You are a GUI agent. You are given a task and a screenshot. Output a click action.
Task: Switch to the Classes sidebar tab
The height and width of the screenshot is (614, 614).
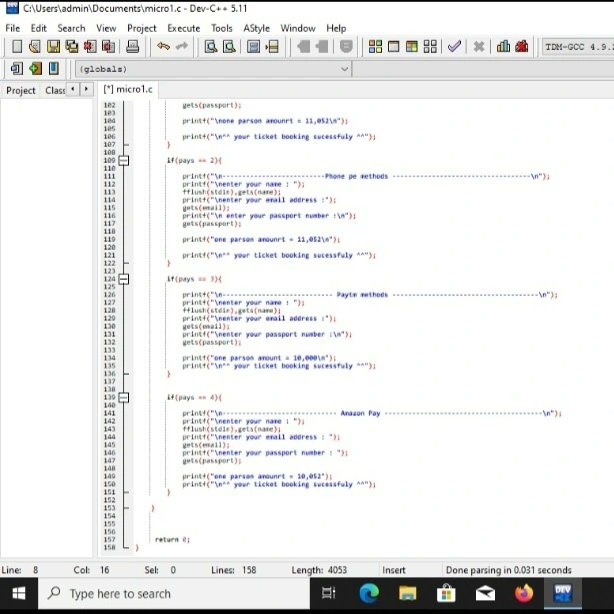click(55, 90)
